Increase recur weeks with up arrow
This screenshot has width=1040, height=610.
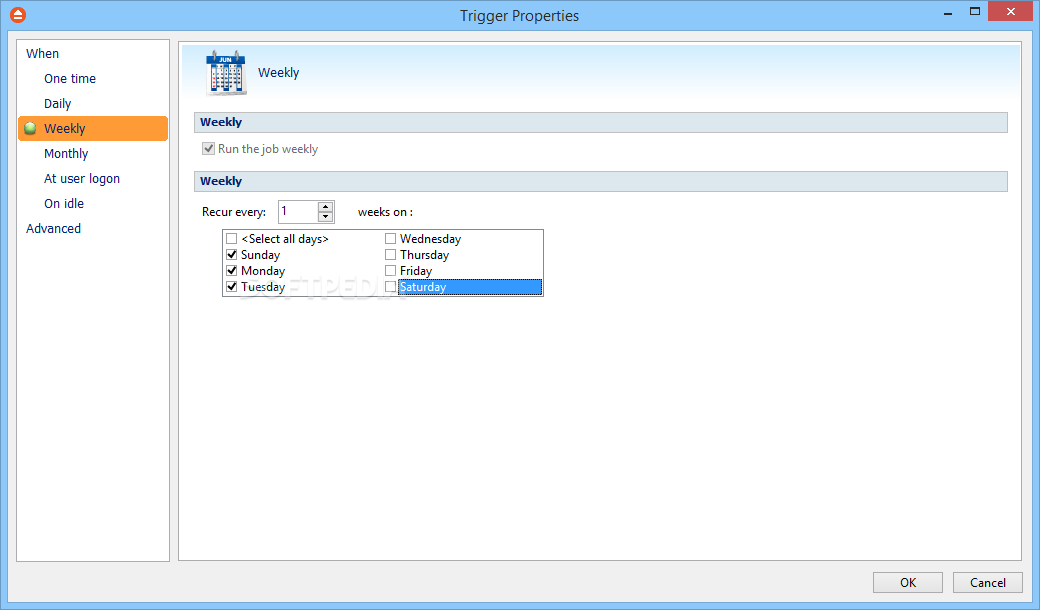point(325,207)
